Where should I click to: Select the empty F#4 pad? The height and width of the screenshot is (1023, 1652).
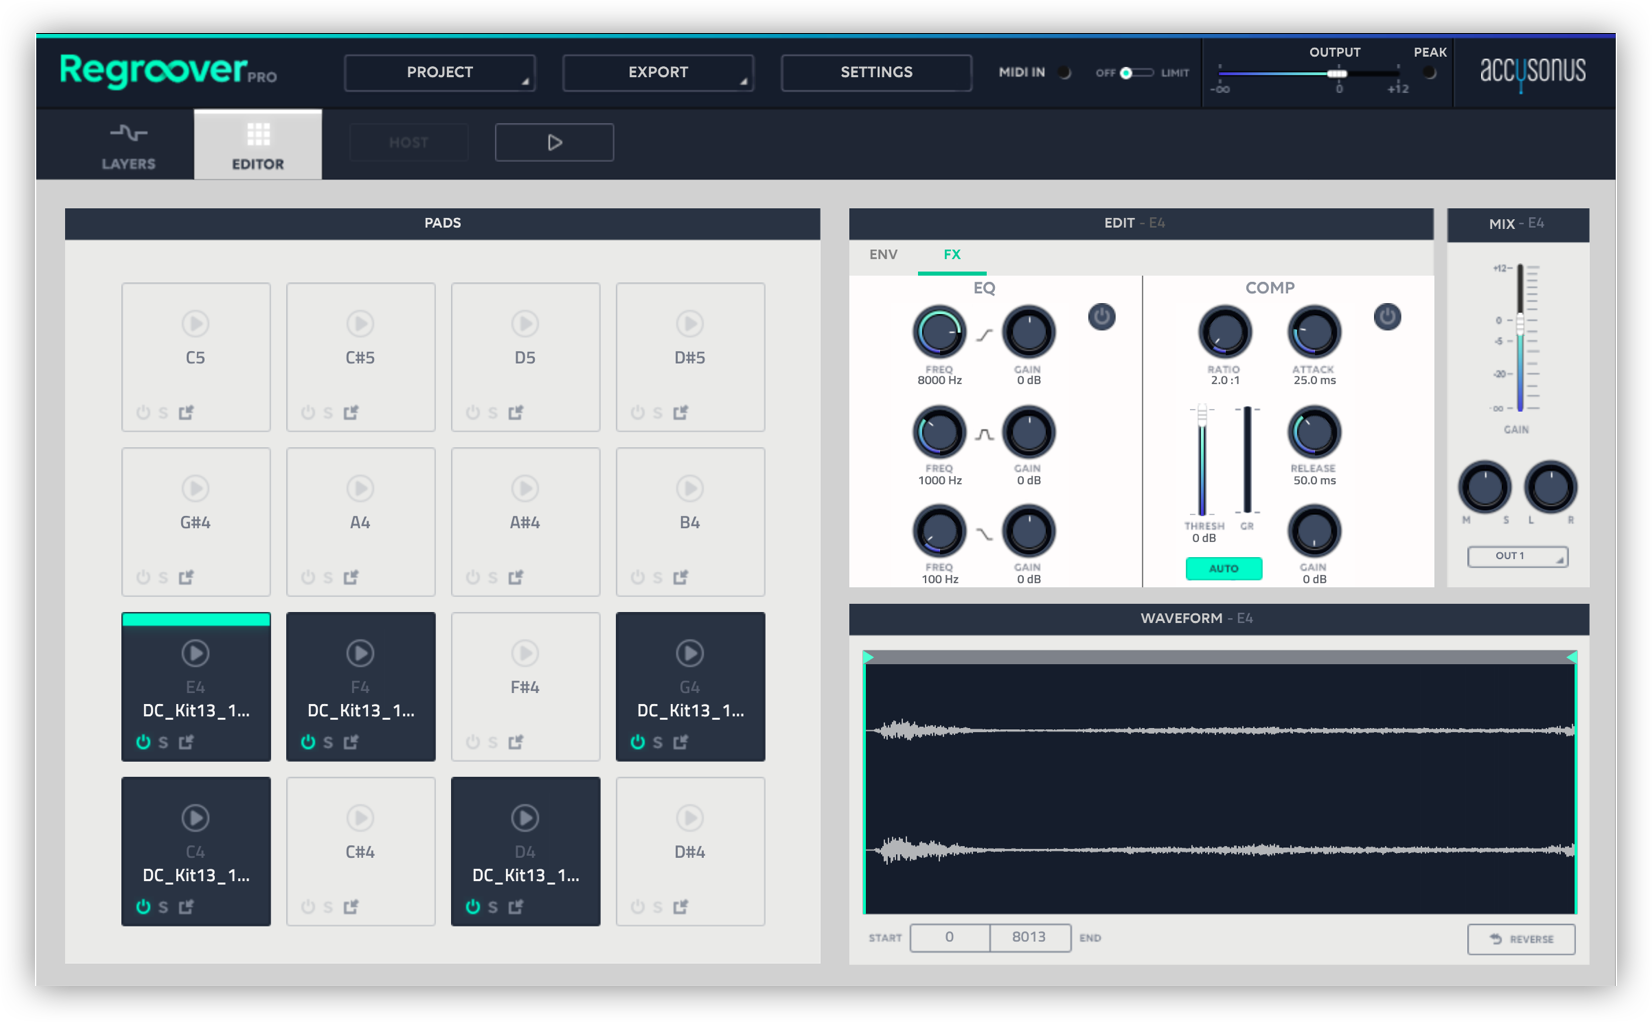tap(525, 687)
